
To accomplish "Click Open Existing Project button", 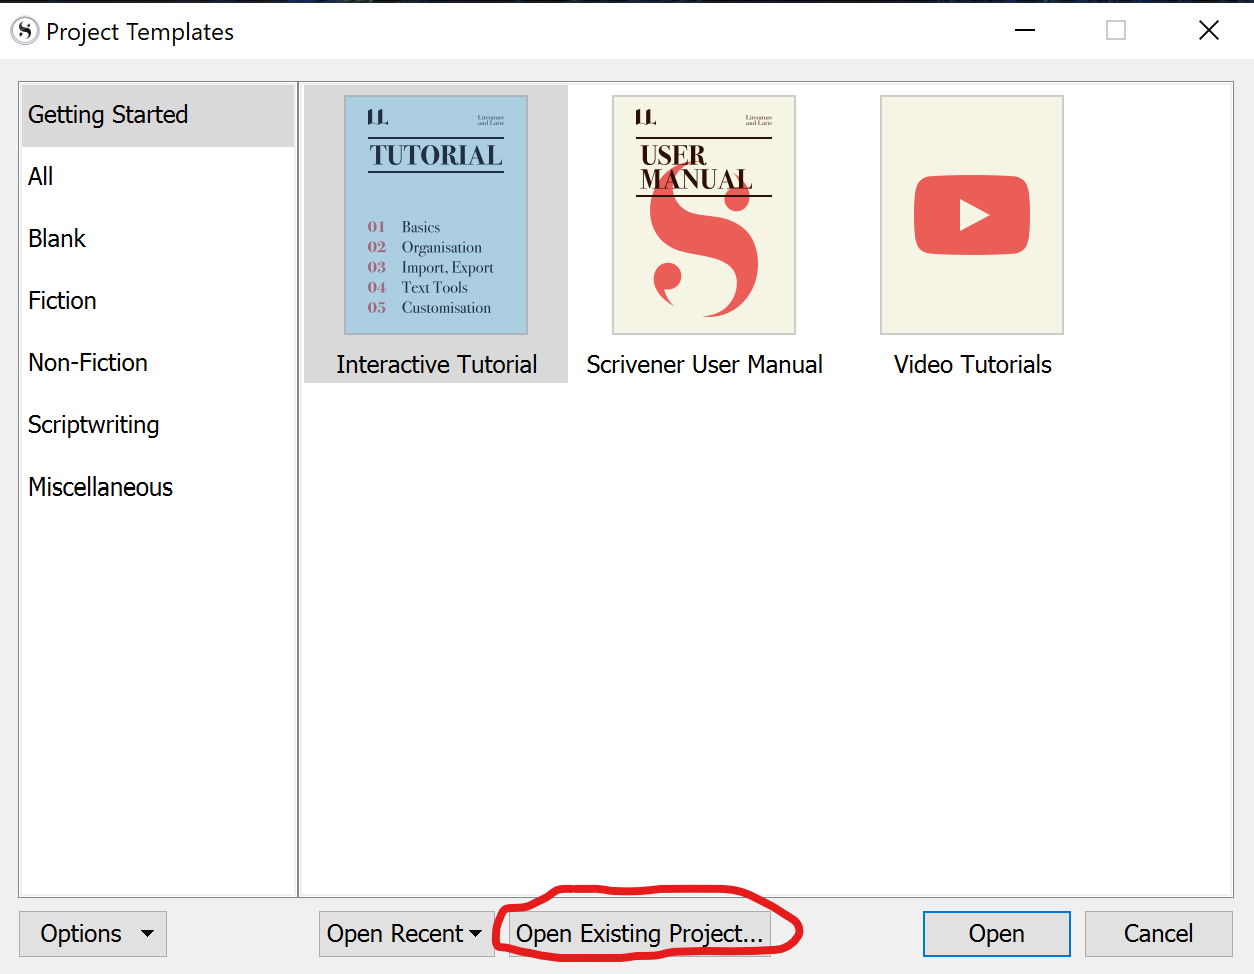I will 639,934.
